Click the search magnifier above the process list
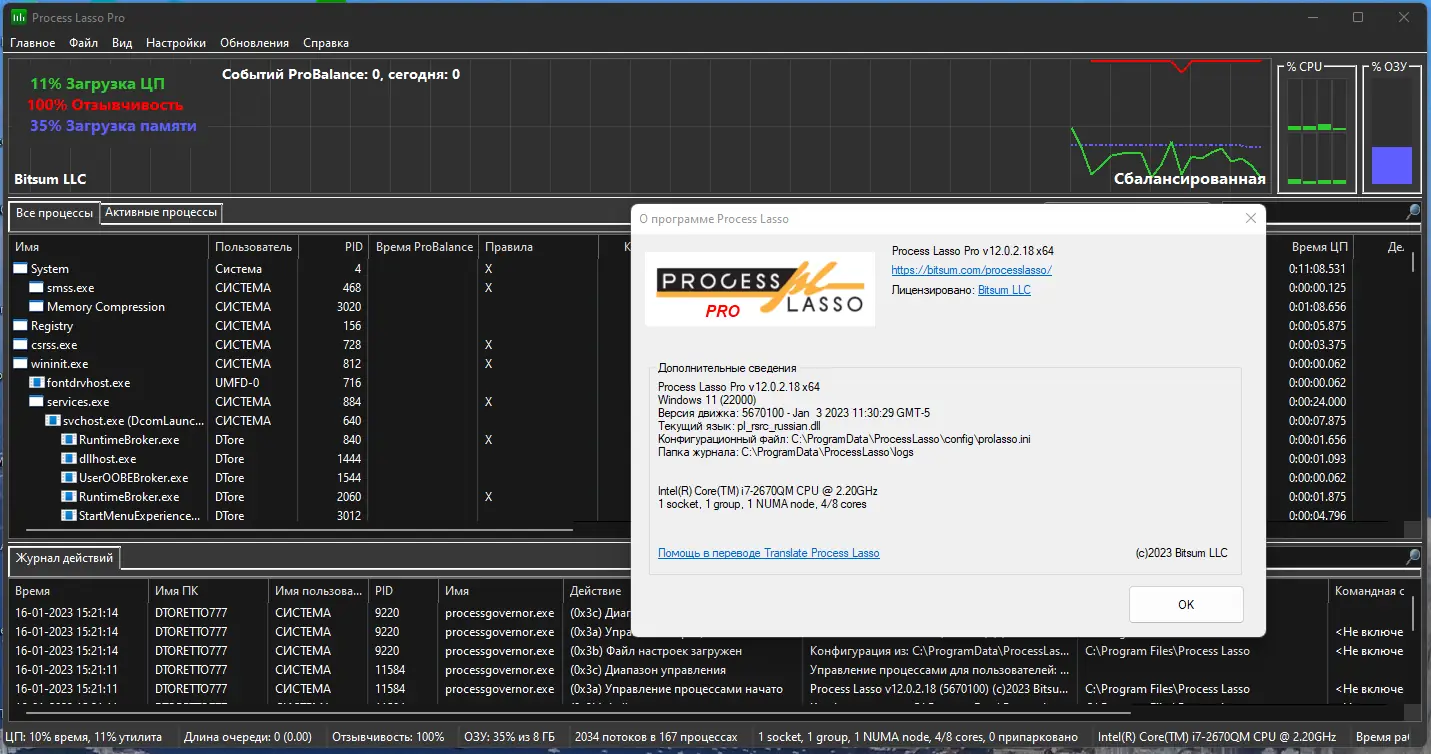The width and height of the screenshot is (1431, 754). click(1413, 212)
